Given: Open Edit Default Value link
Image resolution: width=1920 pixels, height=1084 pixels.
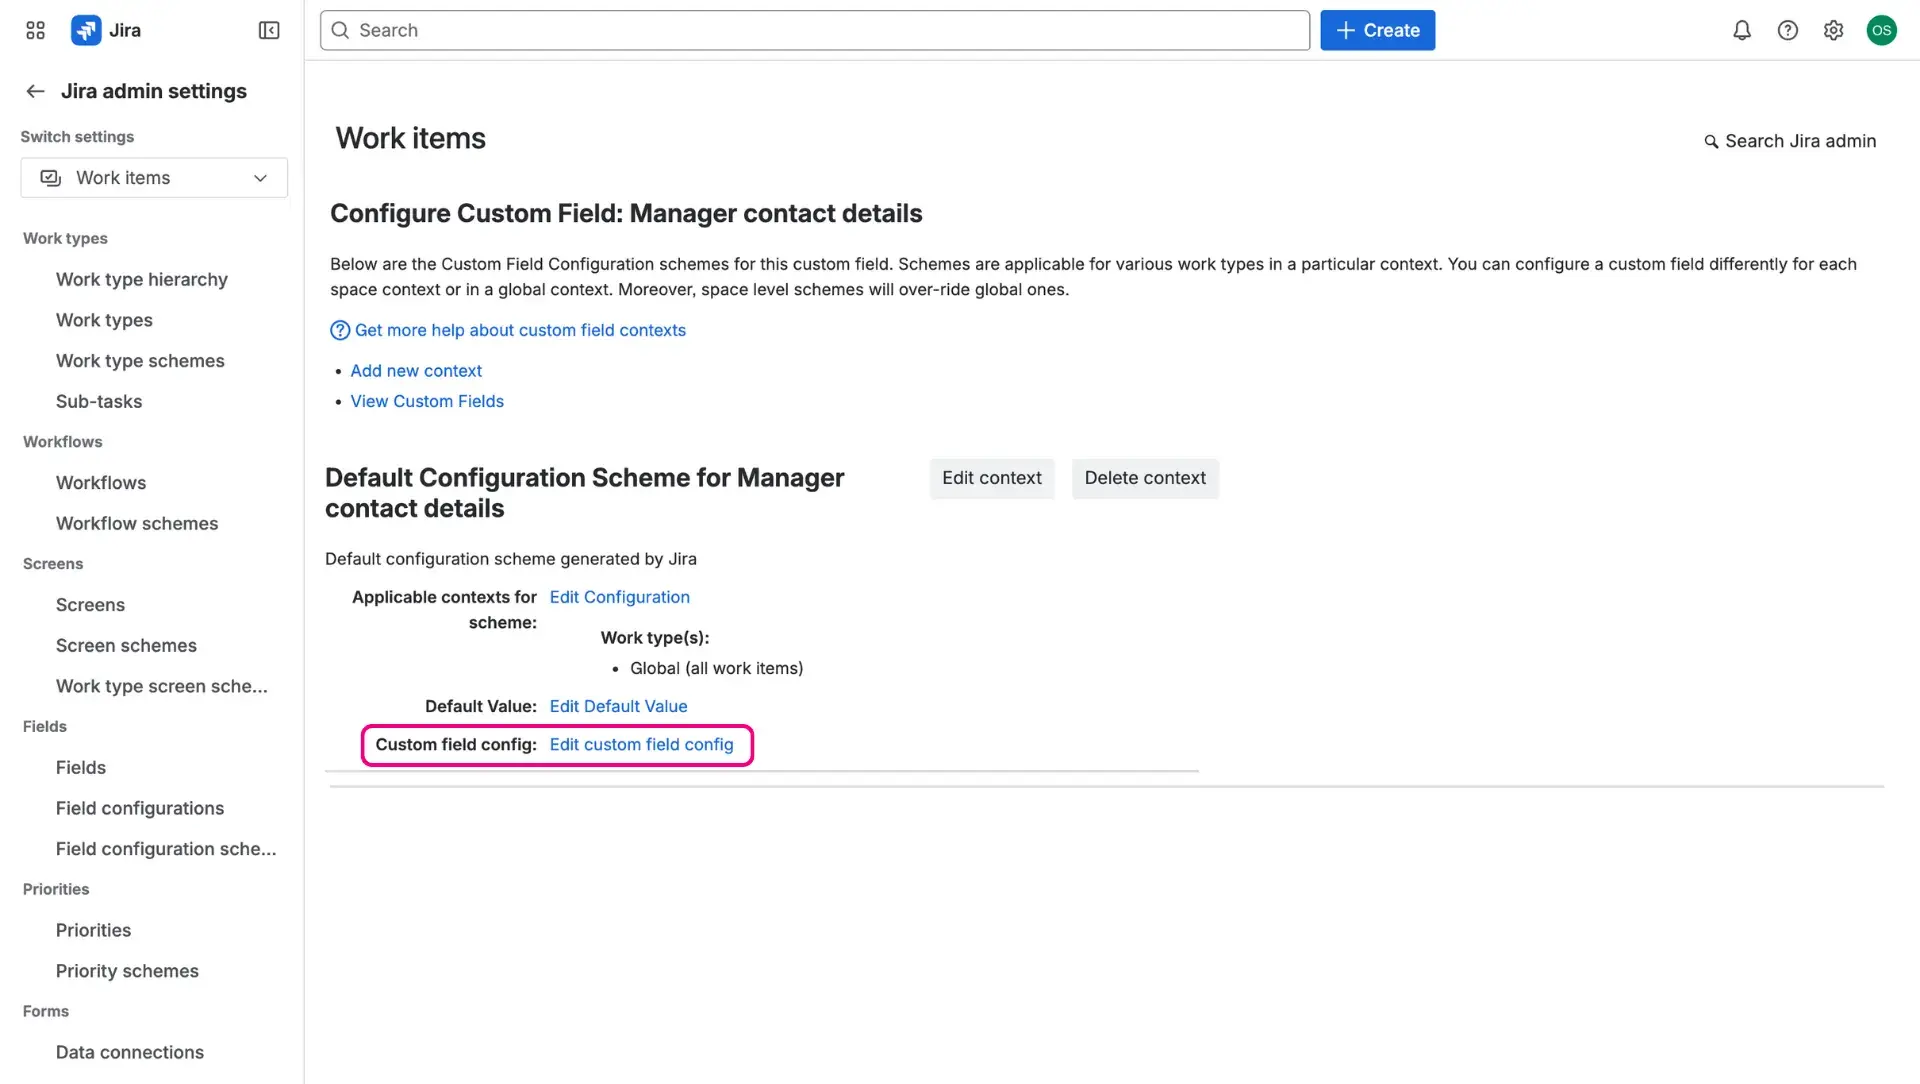Looking at the screenshot, I should point(618,705).
